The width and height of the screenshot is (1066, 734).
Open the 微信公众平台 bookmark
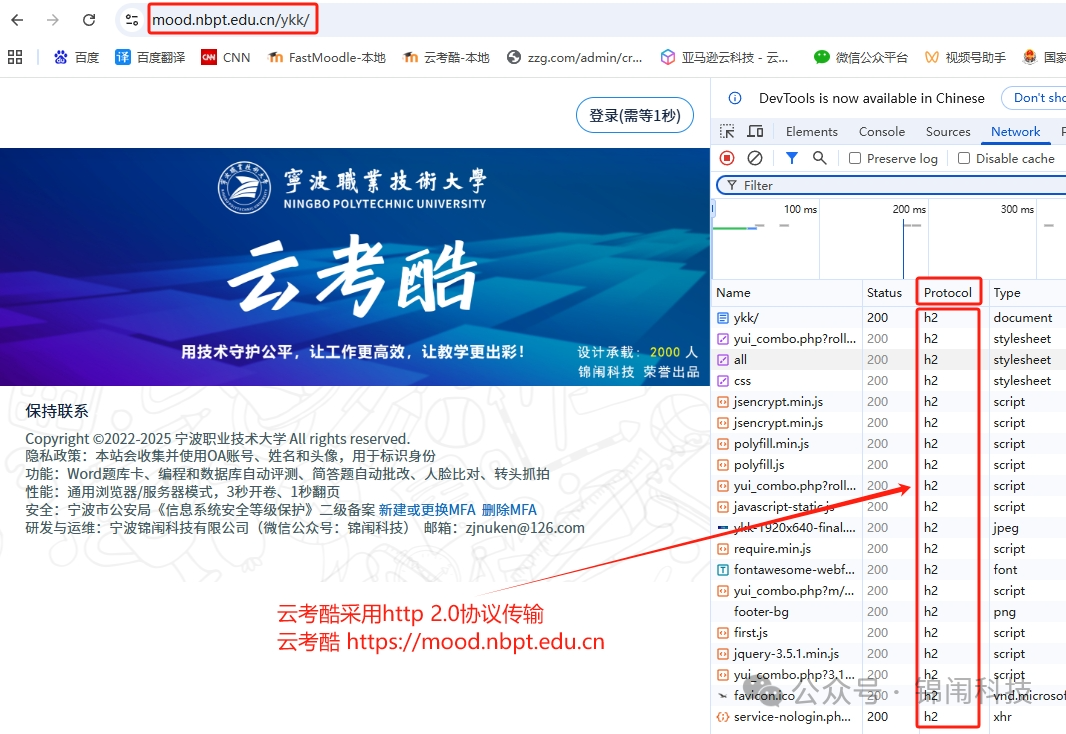[861, 57]
